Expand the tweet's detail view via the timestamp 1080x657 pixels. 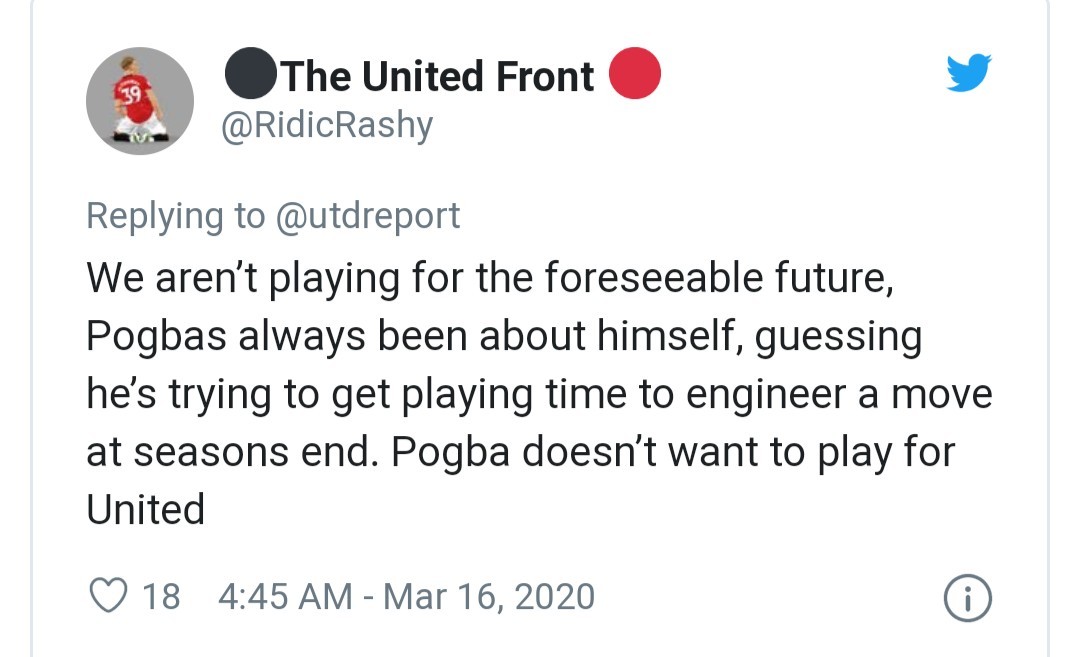tap(405, 594)
